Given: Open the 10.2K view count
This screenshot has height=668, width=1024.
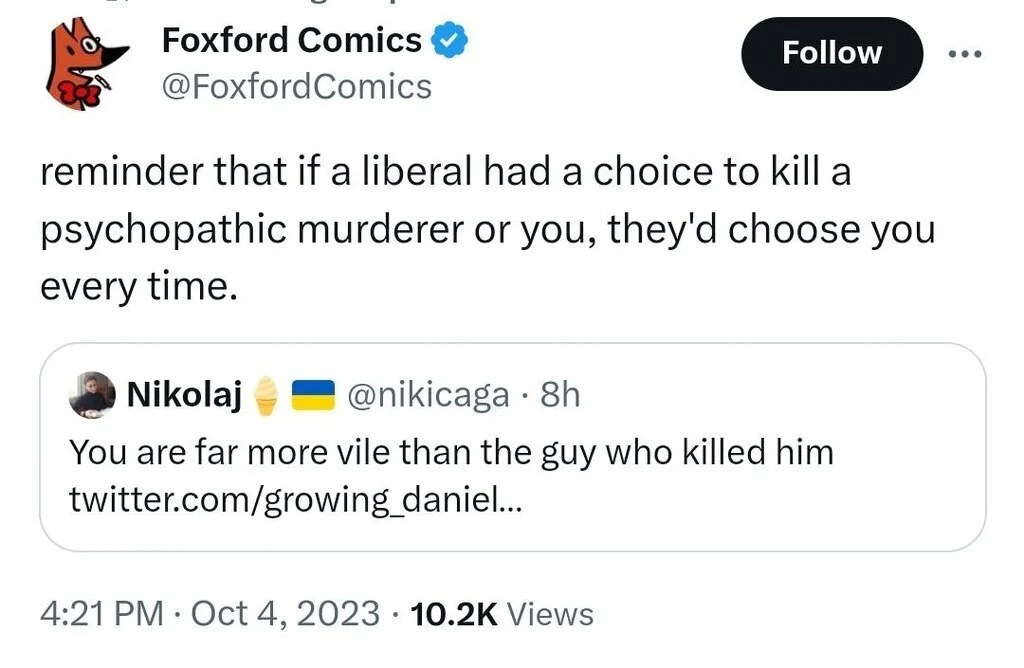Looking at the screenshot, I should click(454, 613).
